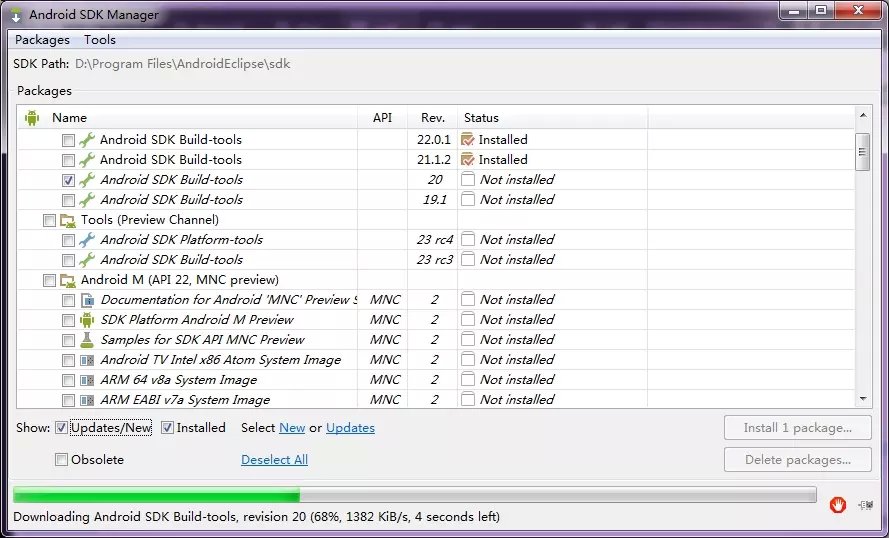The width and height of the screenshot is (889, 538).
Task: Click the package list scrollbar thumb
Action: pyautogui.click(x=862, y=152)
